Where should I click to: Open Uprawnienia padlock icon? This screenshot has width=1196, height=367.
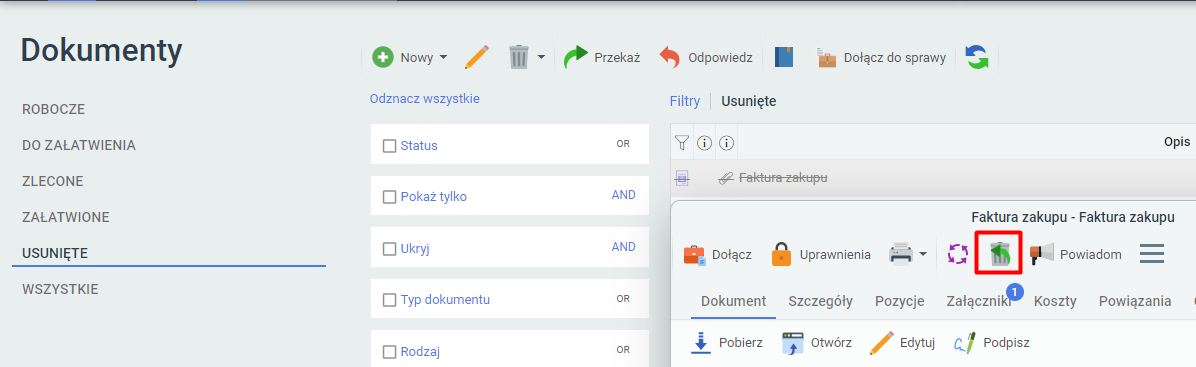tap(782, 255)
